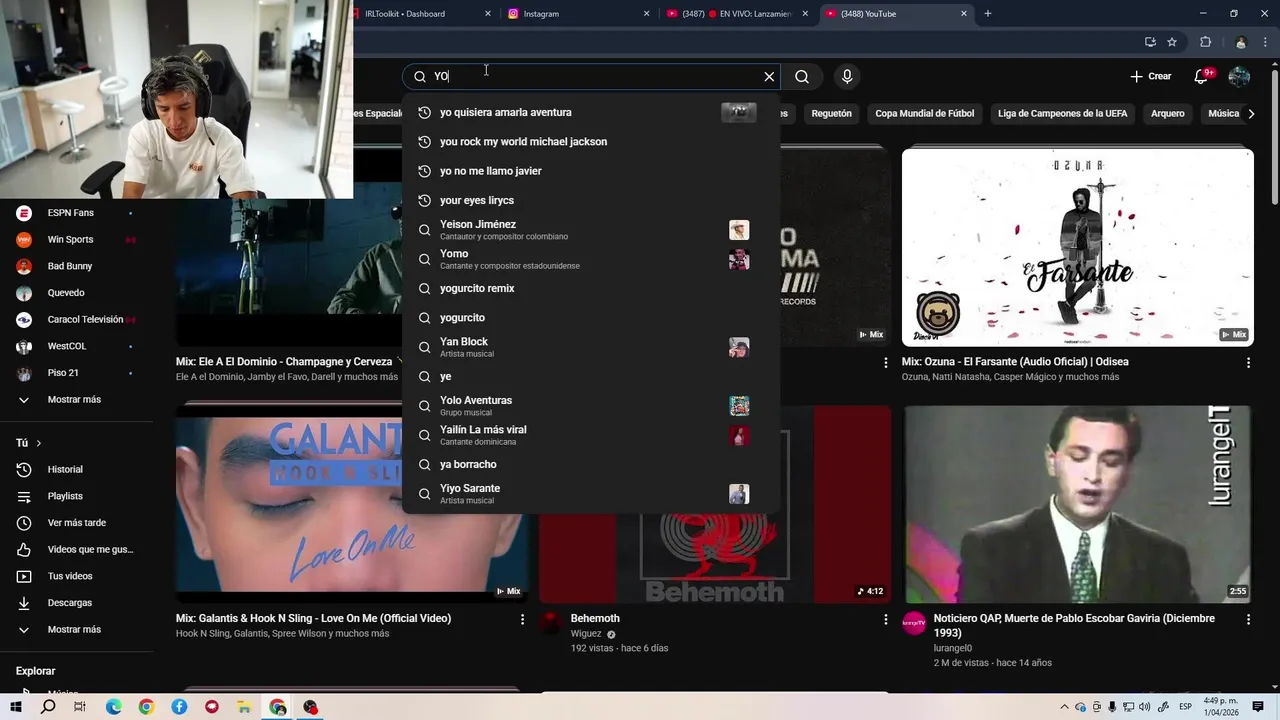1280x720 pixels.
Task: Open options menu for Galantis mix
Action: point(522,620)
